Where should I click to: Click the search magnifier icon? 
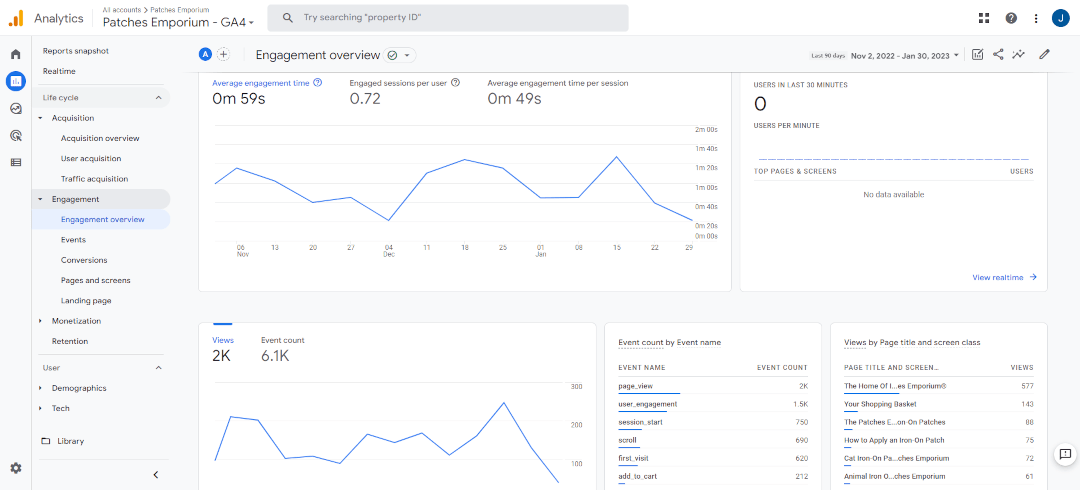click(288, 18)
